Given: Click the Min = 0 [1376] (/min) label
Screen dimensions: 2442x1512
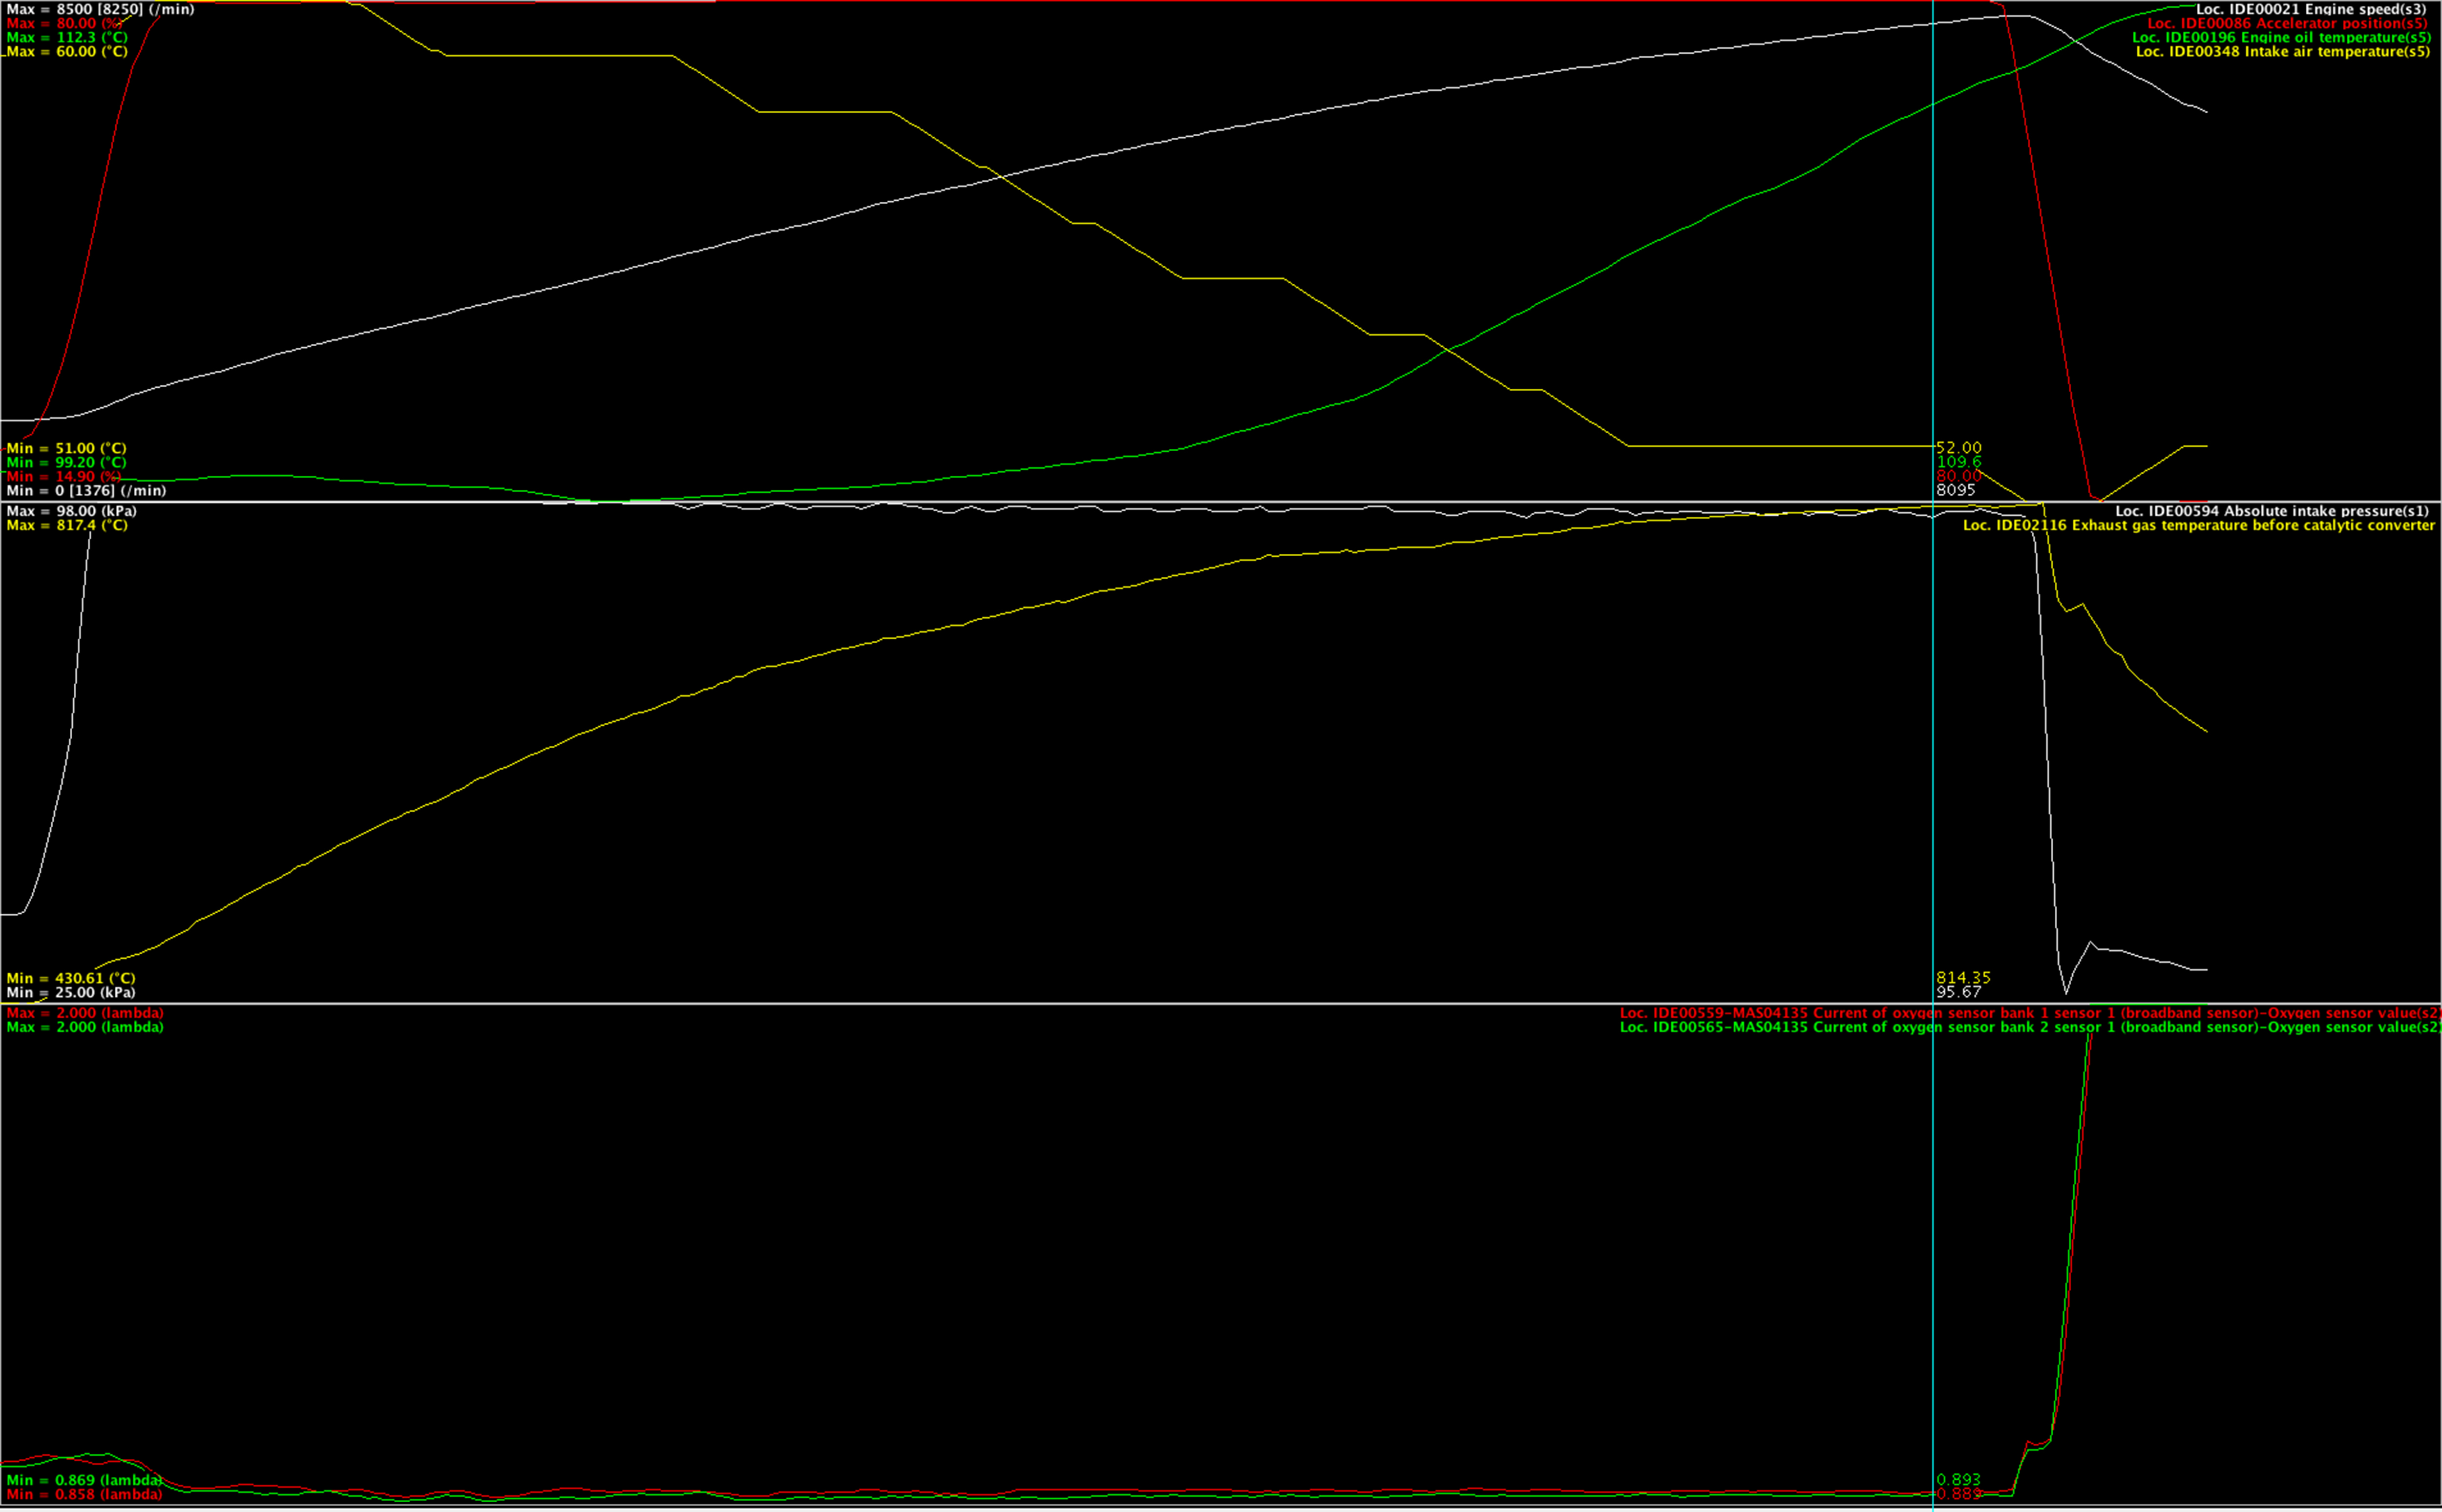Looking at the screenshot, I should (x=86, y=490).
